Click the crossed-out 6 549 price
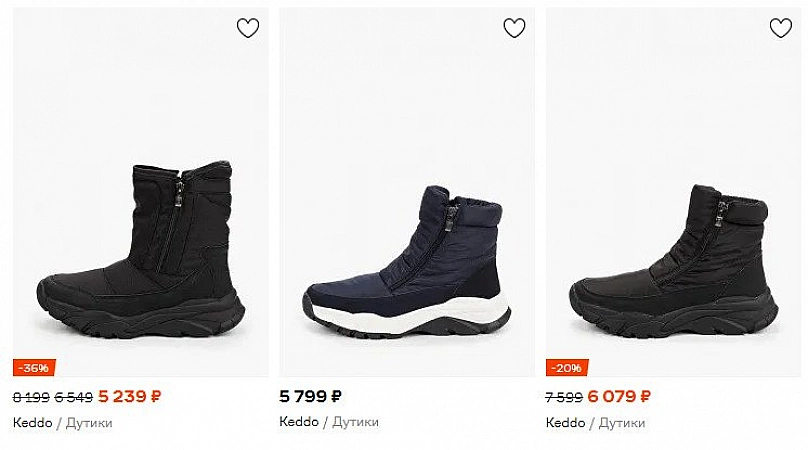Image resolution: width=808 pixels, height=450 pixels. [x=73, y=397]
